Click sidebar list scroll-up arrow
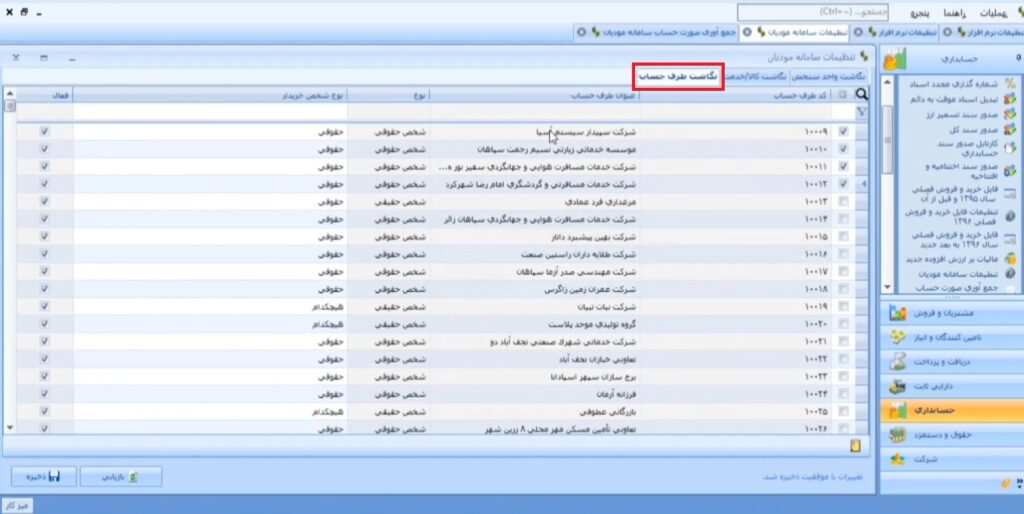 887,82
